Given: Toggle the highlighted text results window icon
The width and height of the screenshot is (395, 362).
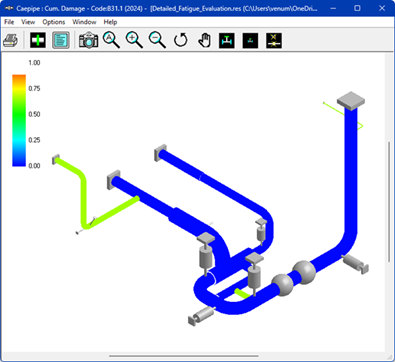Looking at the screenshot, I should (61, 40).
